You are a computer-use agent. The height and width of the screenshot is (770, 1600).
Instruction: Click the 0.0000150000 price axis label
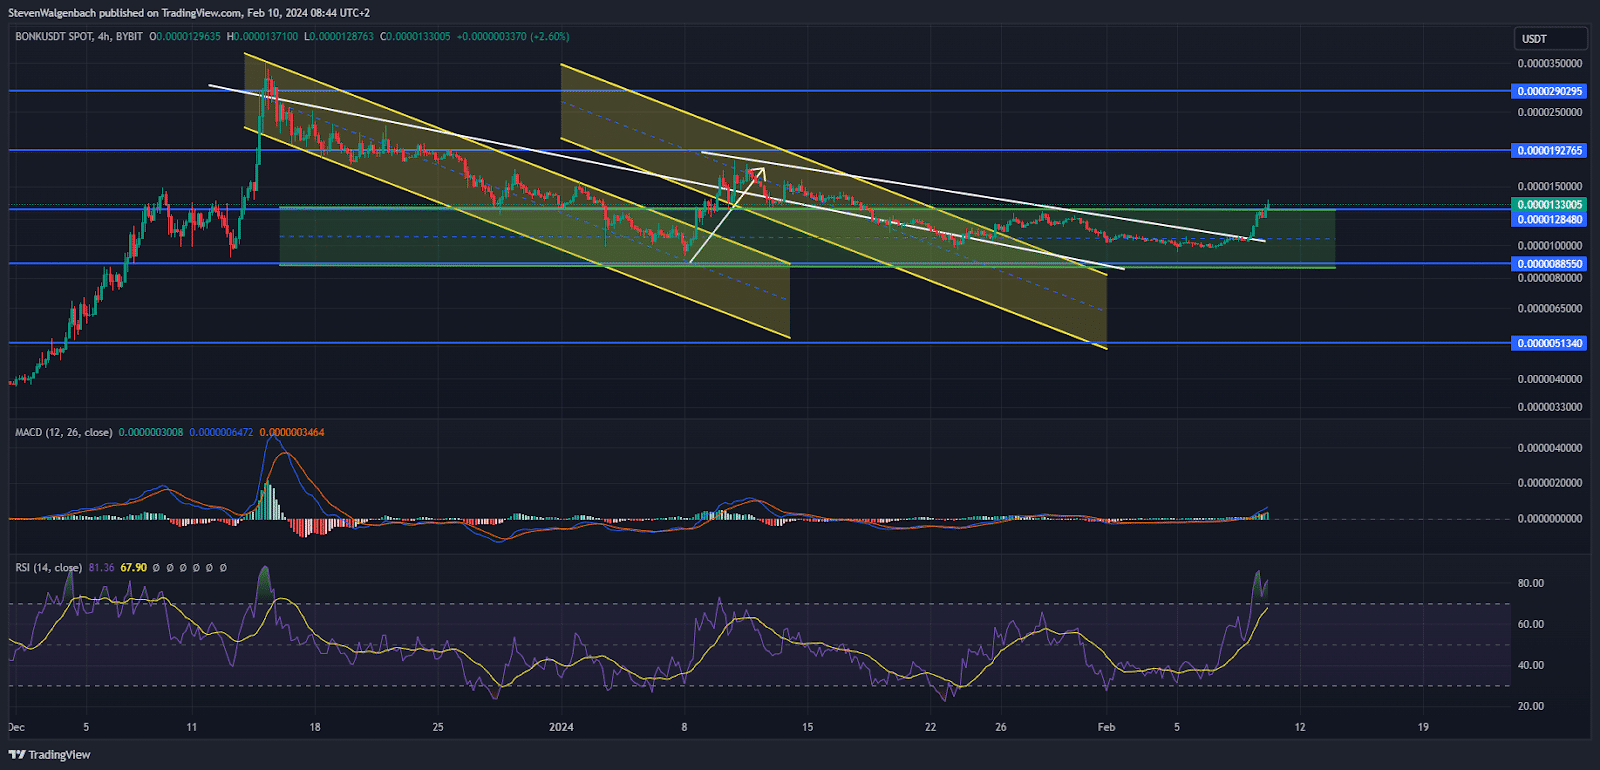[x=1550, y=186]
